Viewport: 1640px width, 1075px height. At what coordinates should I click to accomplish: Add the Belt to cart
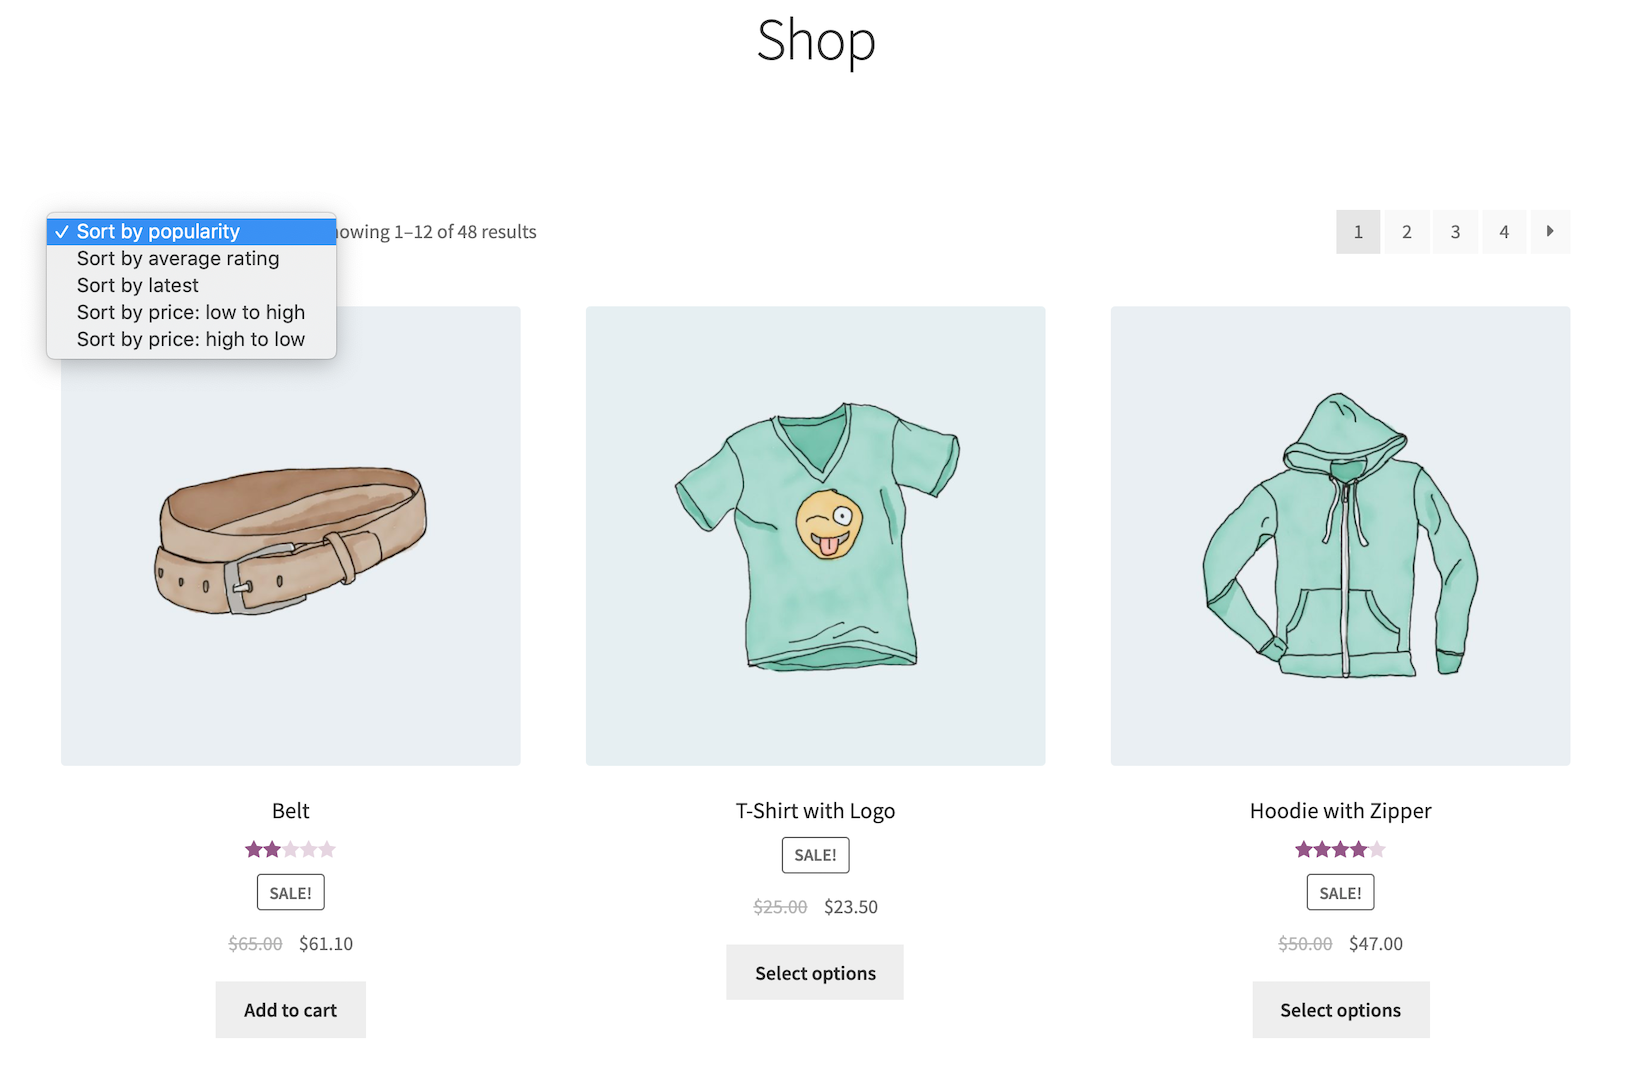pos(290,1010)
